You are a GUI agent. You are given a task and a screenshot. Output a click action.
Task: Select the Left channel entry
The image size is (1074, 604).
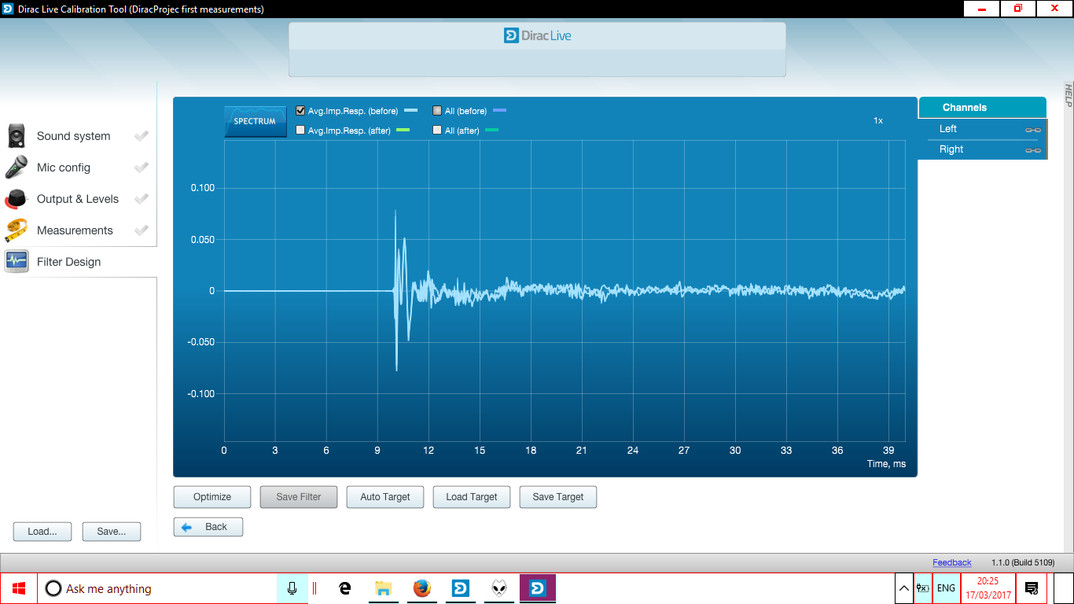[948, 129]
